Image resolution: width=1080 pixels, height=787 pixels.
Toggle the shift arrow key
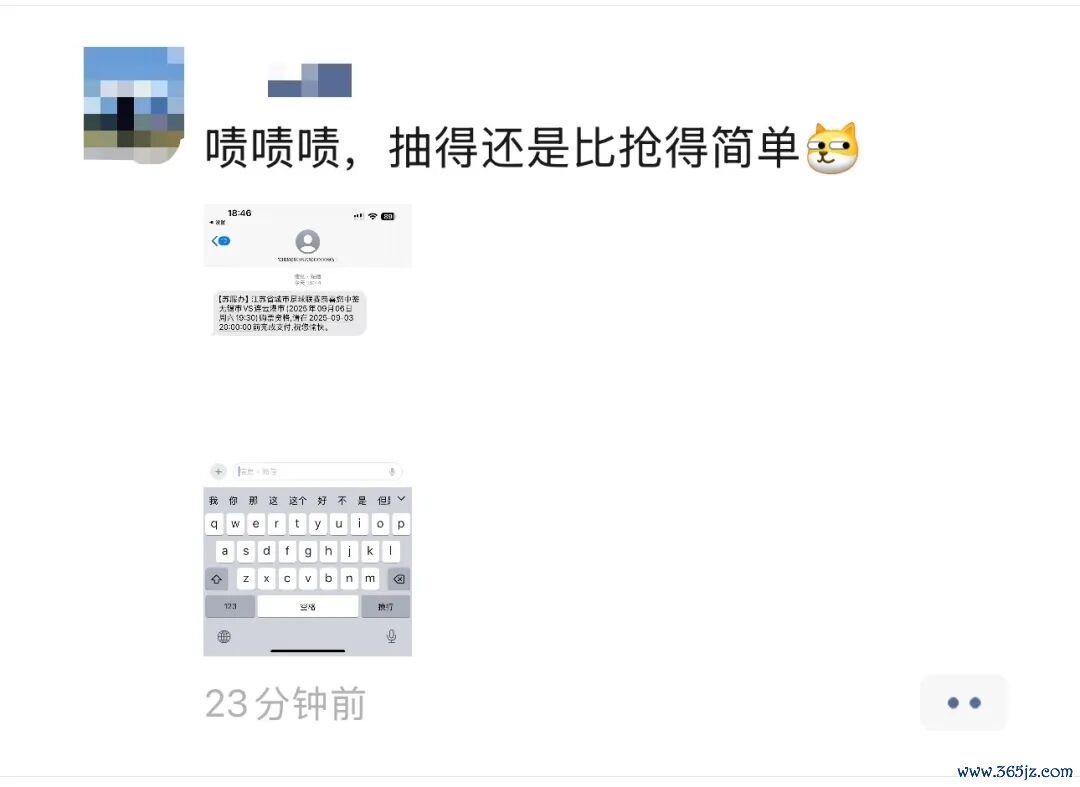216,579
